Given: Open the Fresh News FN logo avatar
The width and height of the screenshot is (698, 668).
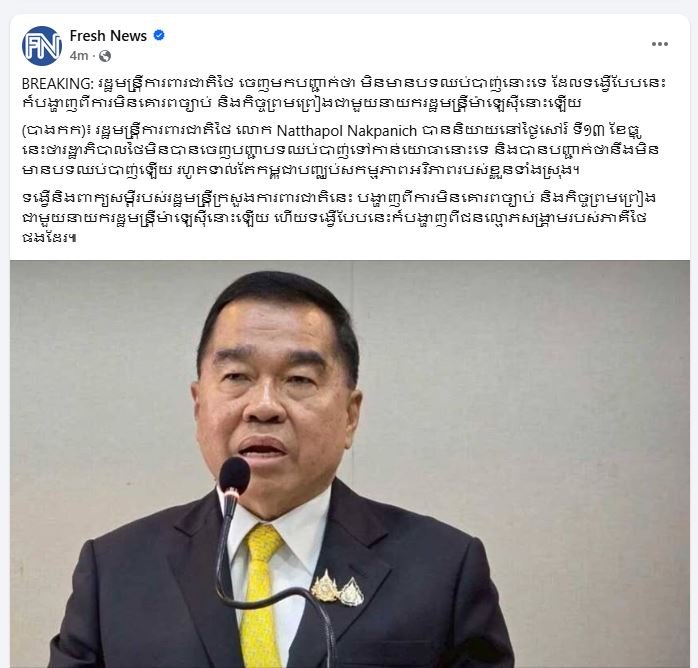Looking at the screenshot, I should pos(42,45).
